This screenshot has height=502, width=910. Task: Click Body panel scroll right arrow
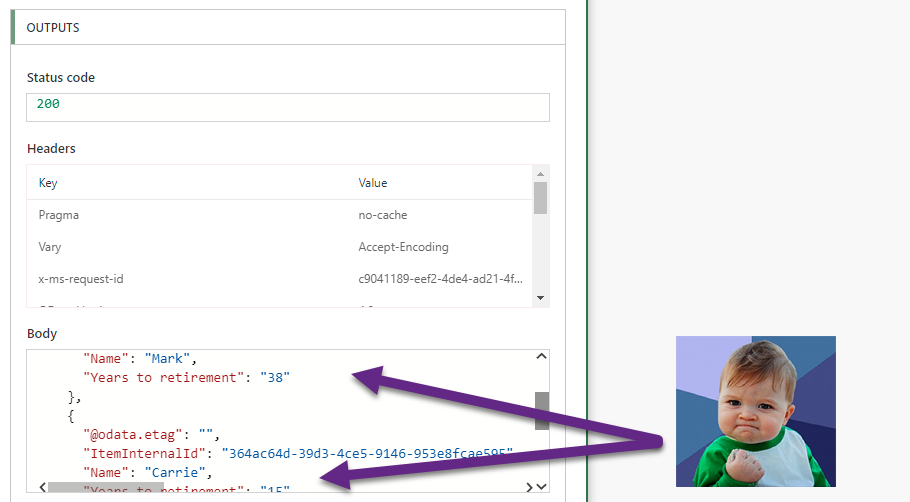[x=527, y=486]
